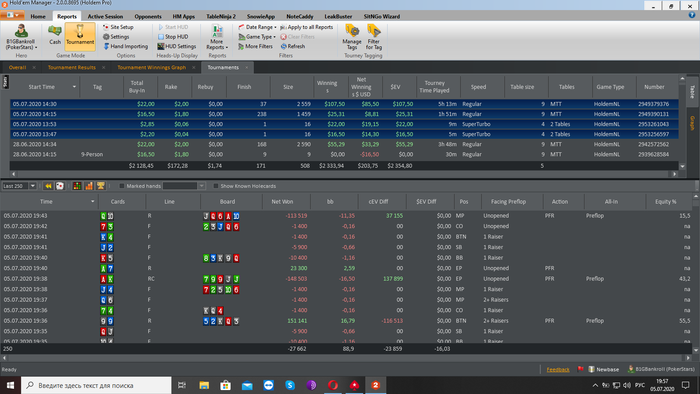Expand More Reports dropdown

pos(217,37)
